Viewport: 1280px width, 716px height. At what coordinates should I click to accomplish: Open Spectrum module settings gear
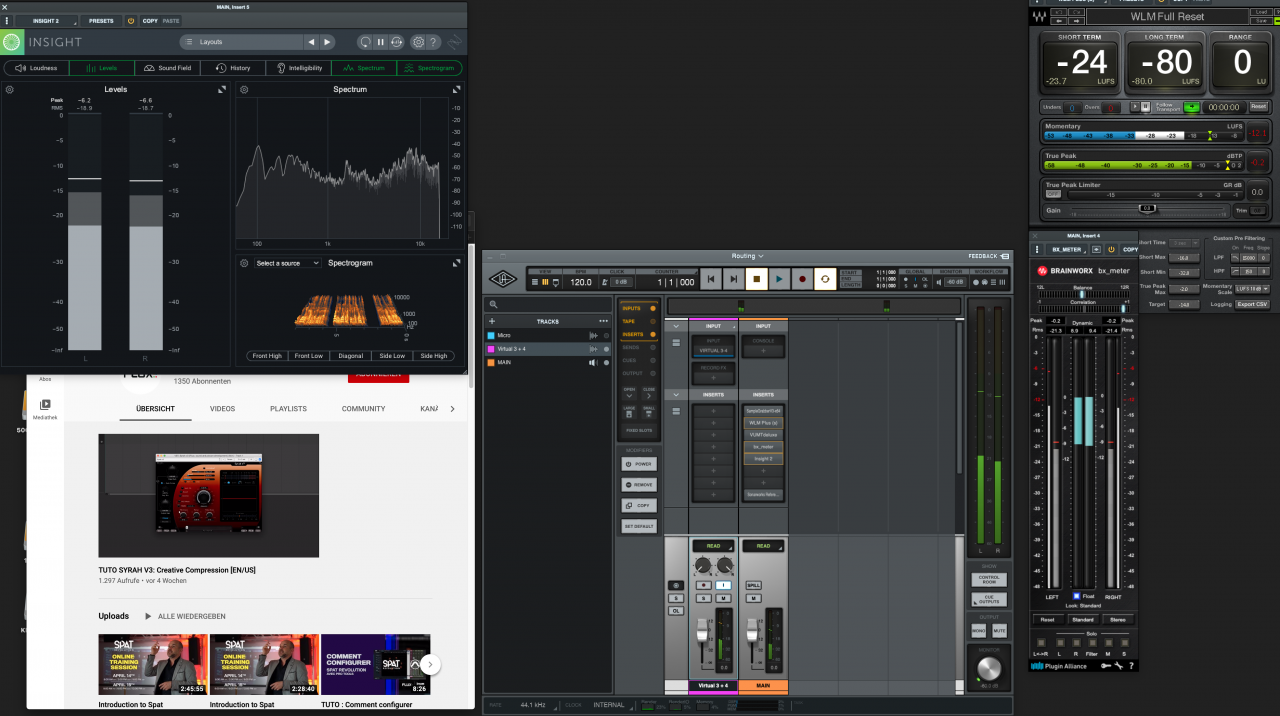click(244, 90)
